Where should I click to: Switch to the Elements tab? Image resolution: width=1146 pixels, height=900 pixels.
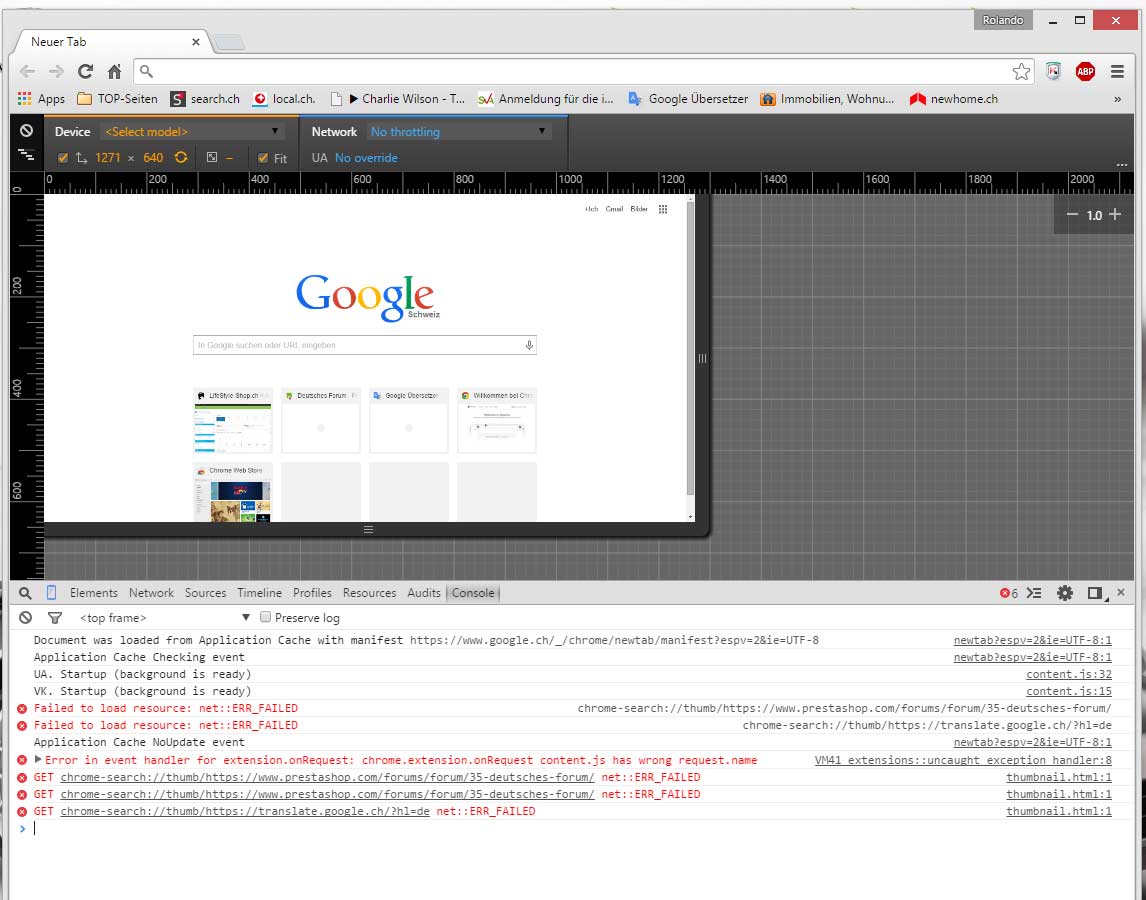pos(94,593)
